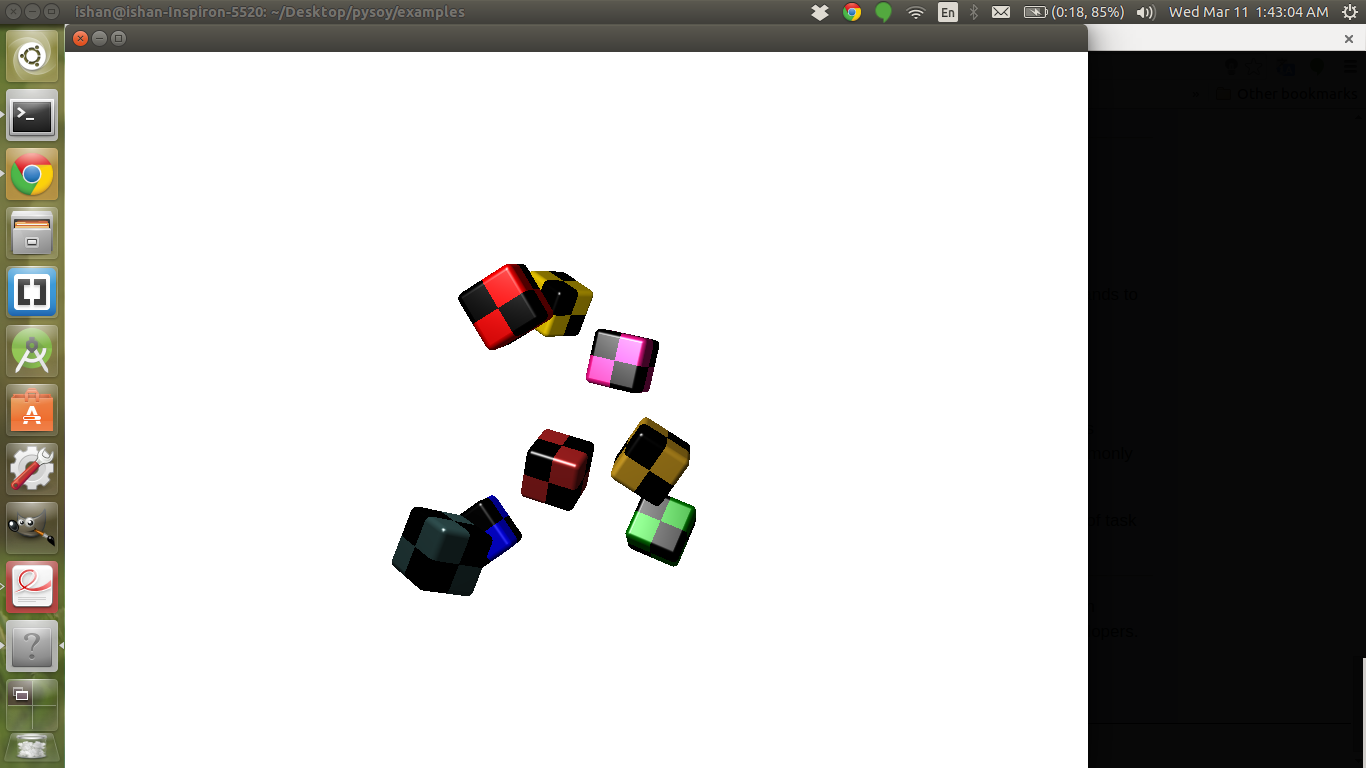Viewport: 1366px width, 768px height.
Task: Open the sound volume indicator
Action: 1146,12
